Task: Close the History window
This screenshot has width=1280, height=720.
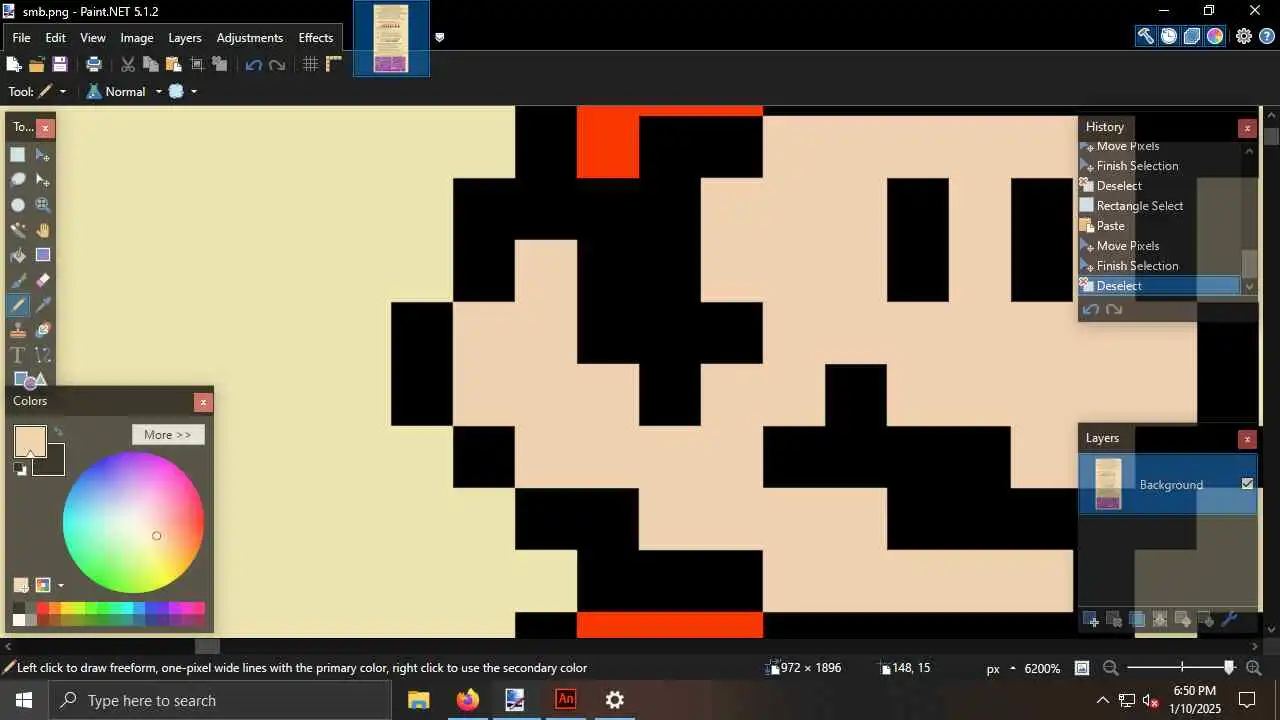Action: click(1247, 128)
